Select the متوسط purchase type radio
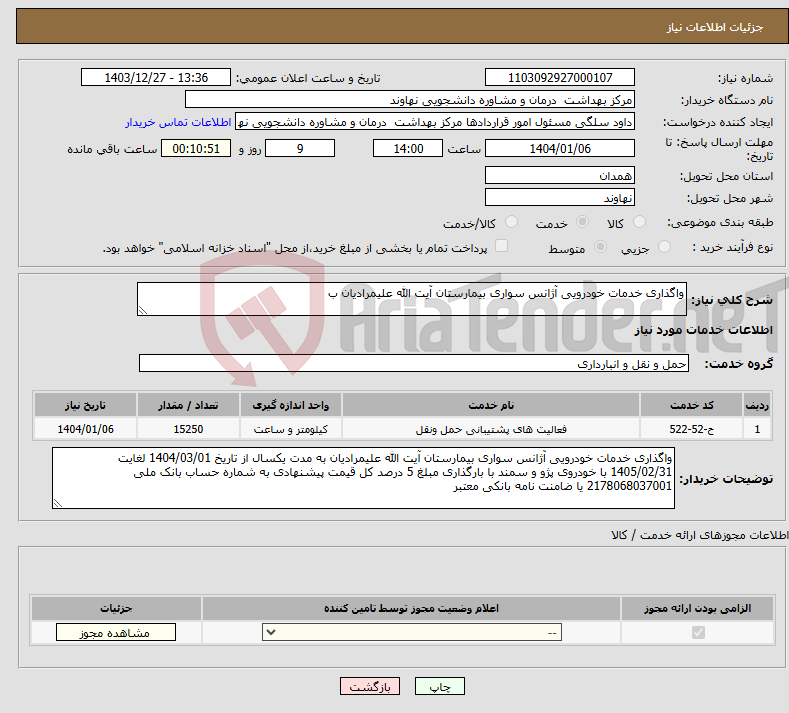The height and width of the screenshot is (713, 789). click(600, 247)
